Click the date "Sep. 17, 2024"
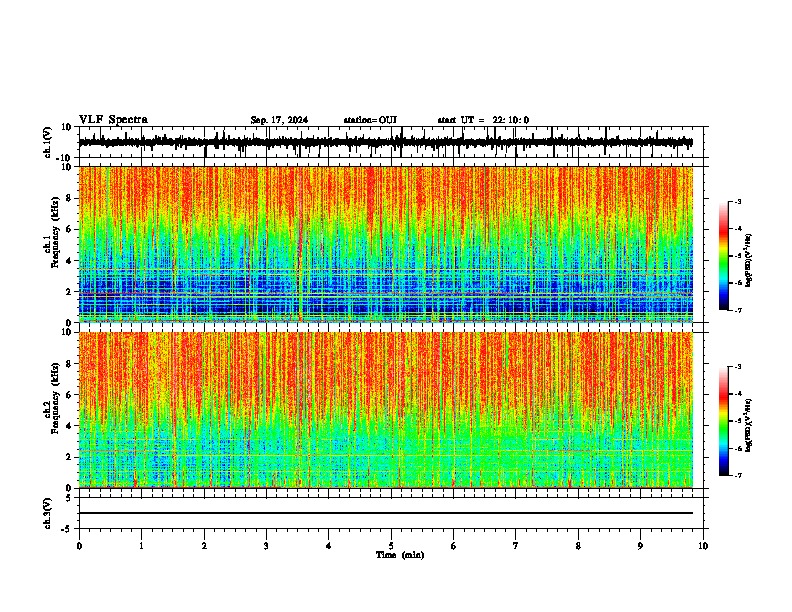 pyautogui.click(x=279, y=120)
